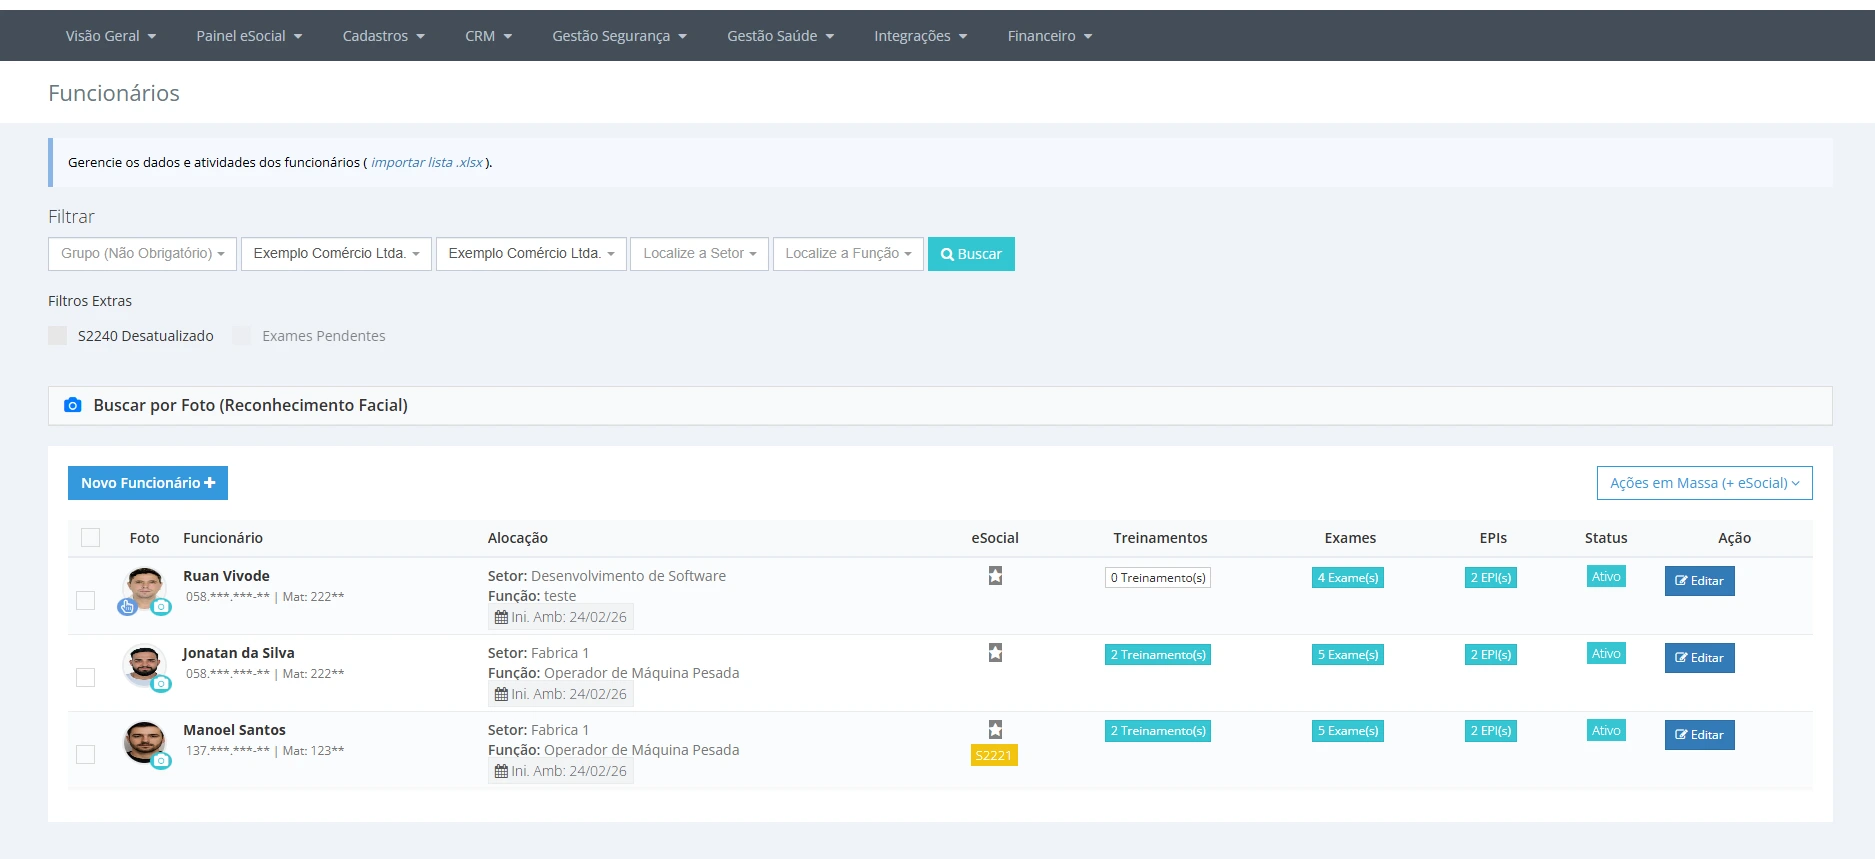Click the 5 Exame(s) badge for Manoel Santos

pos(1348,731)
